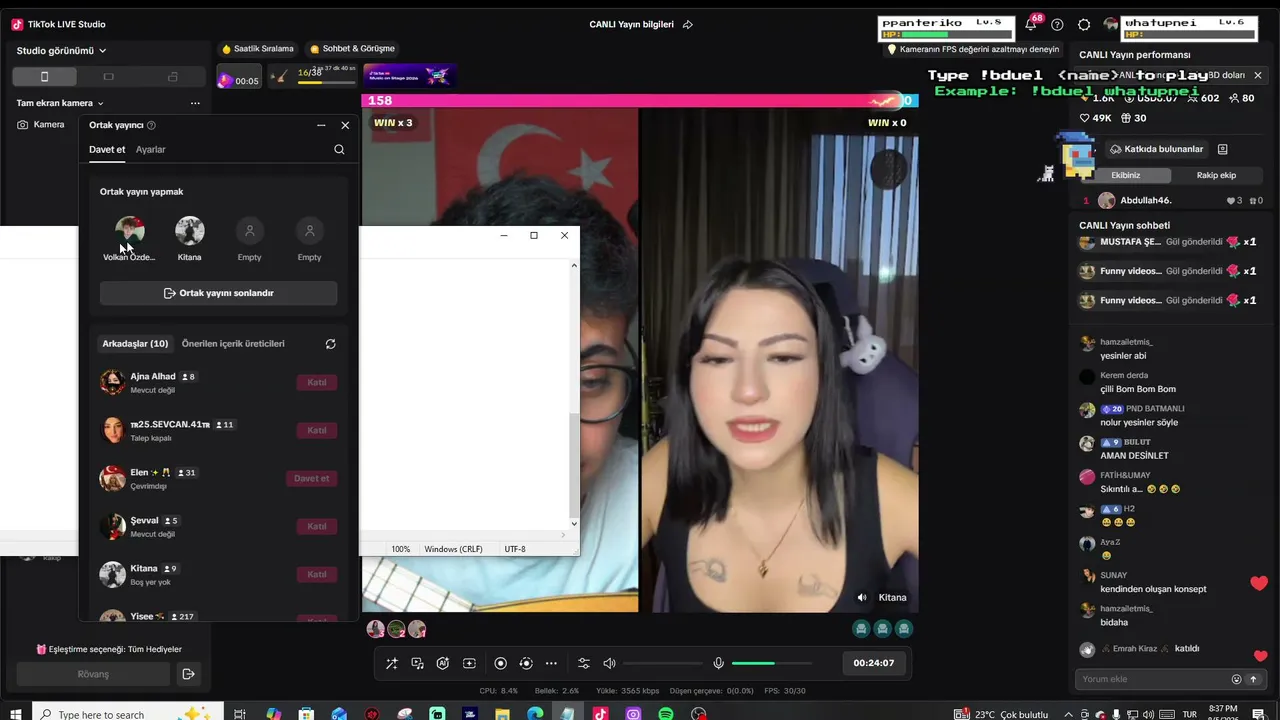The width and height of the screenshot is (1280, 720).
Task: Open the more options dots in control bar
Action: point(551,663)
